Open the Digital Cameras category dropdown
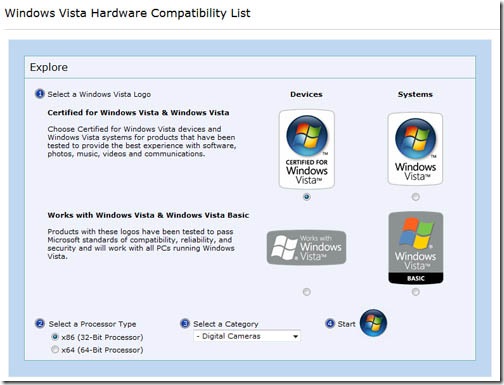 pyautogui.click(x=247, y=336)
